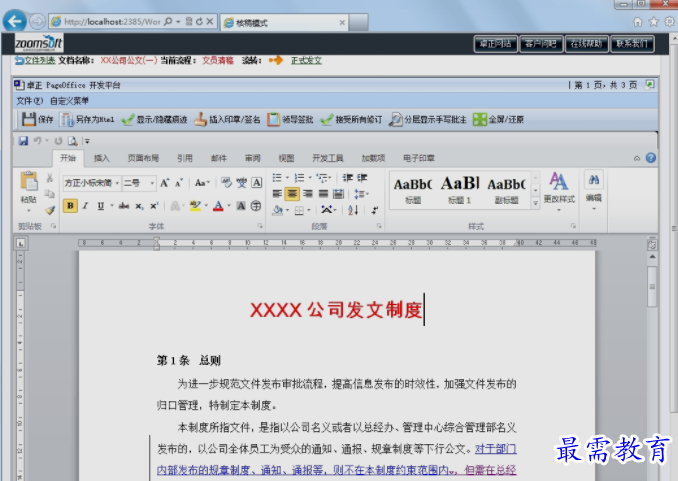Click the cut scissors icon
Viewport: 678px width, 481px height.
[50, 178]
